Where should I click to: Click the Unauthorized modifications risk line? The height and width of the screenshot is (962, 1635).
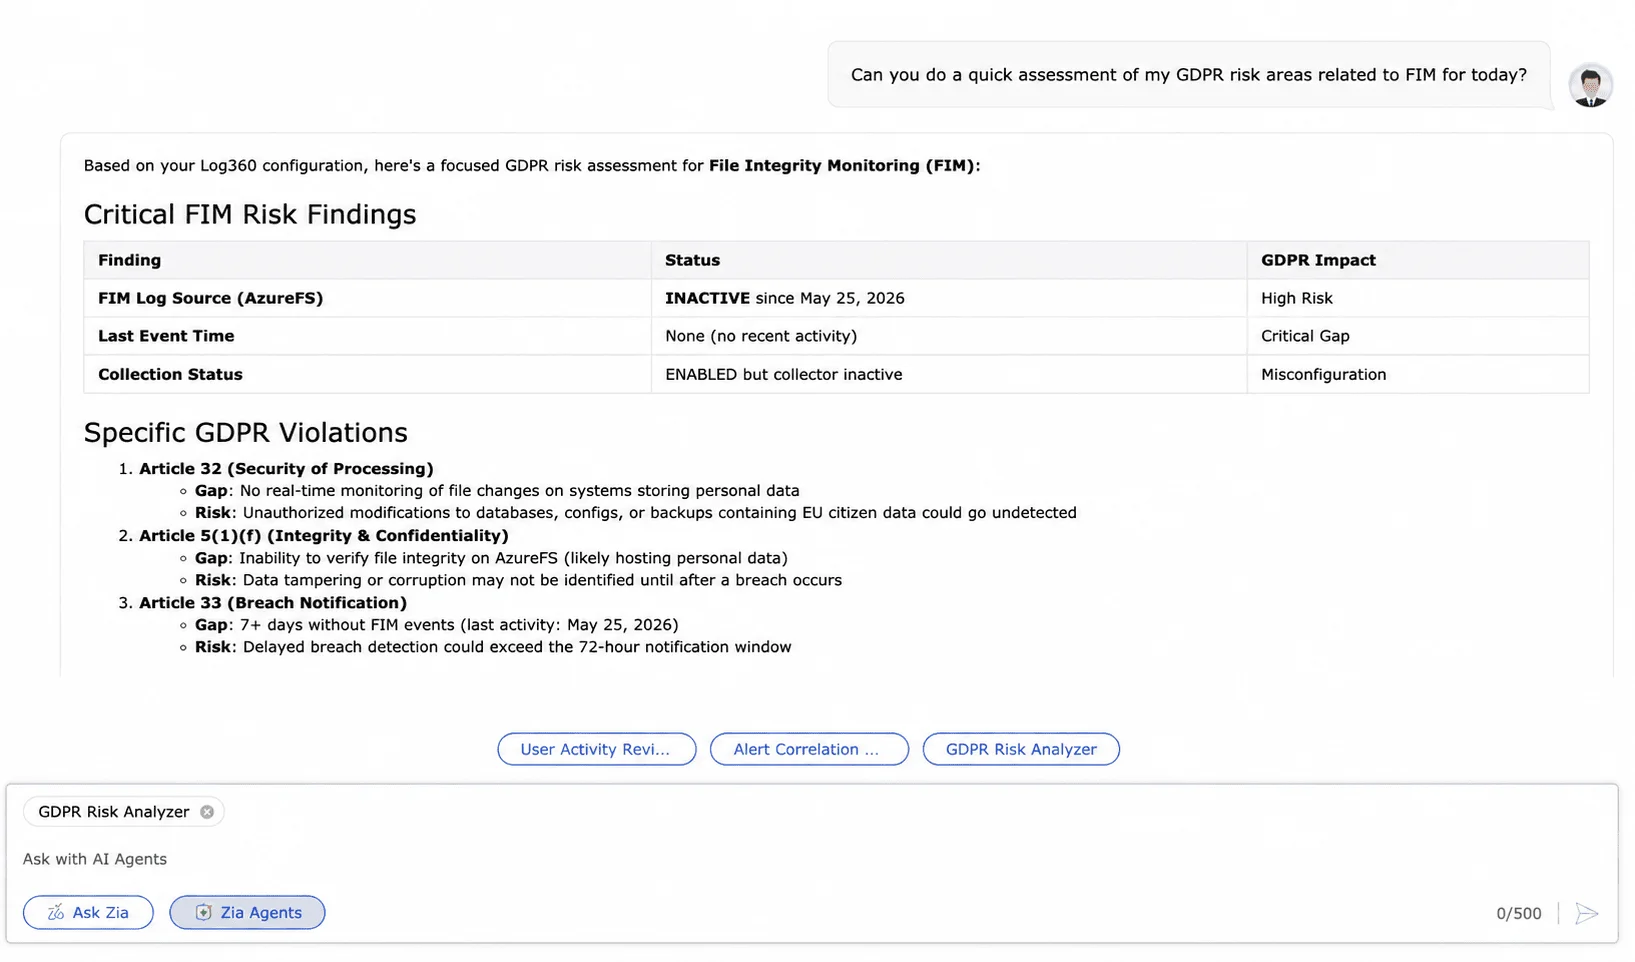tap(636, 512)
